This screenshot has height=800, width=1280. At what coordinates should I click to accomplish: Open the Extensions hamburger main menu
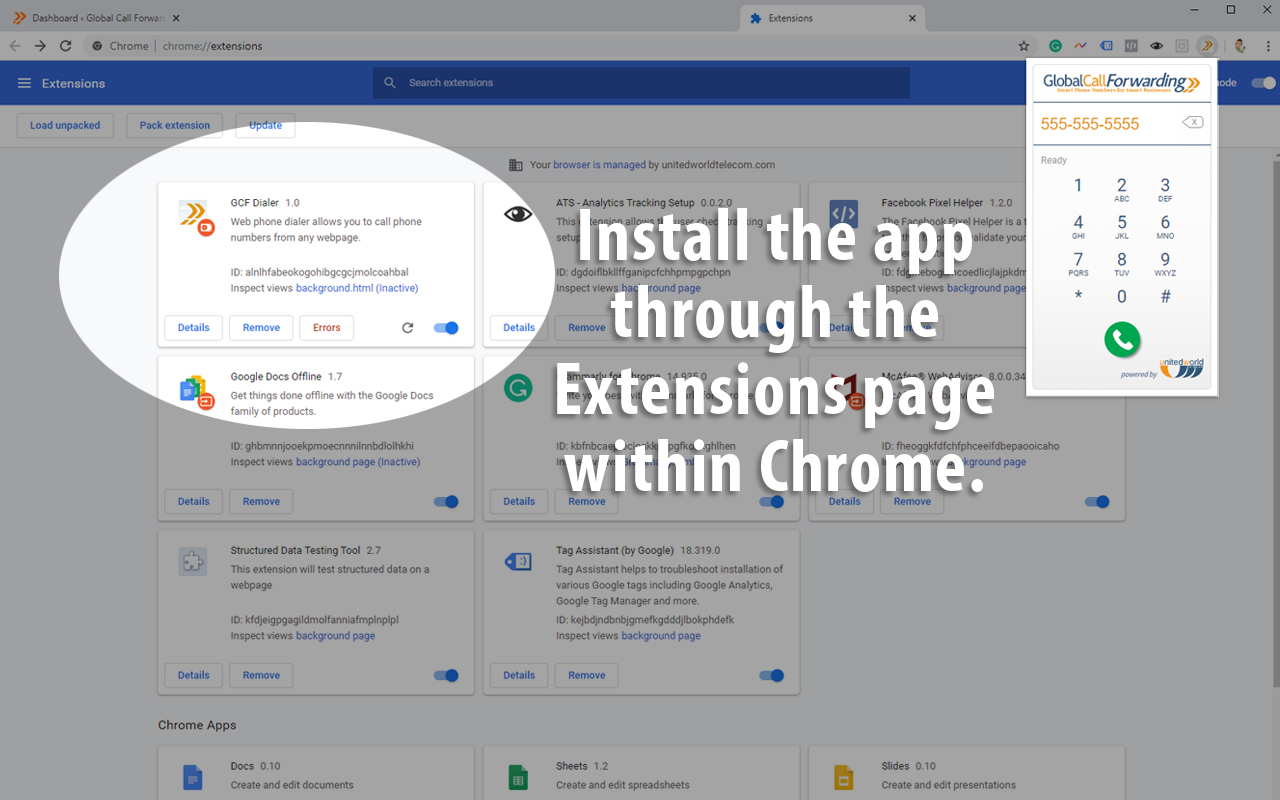[x=24, y=83]
